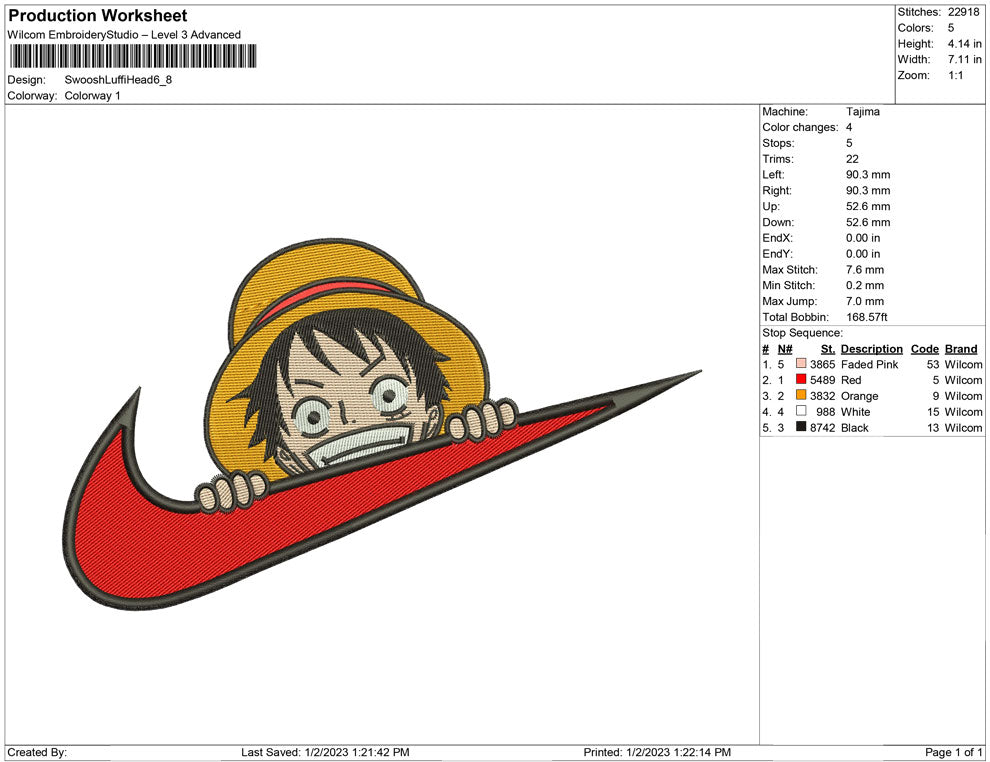The height and width of the screenshot is (762, 990).
Task: Click the N# column header
Action: 785,349
